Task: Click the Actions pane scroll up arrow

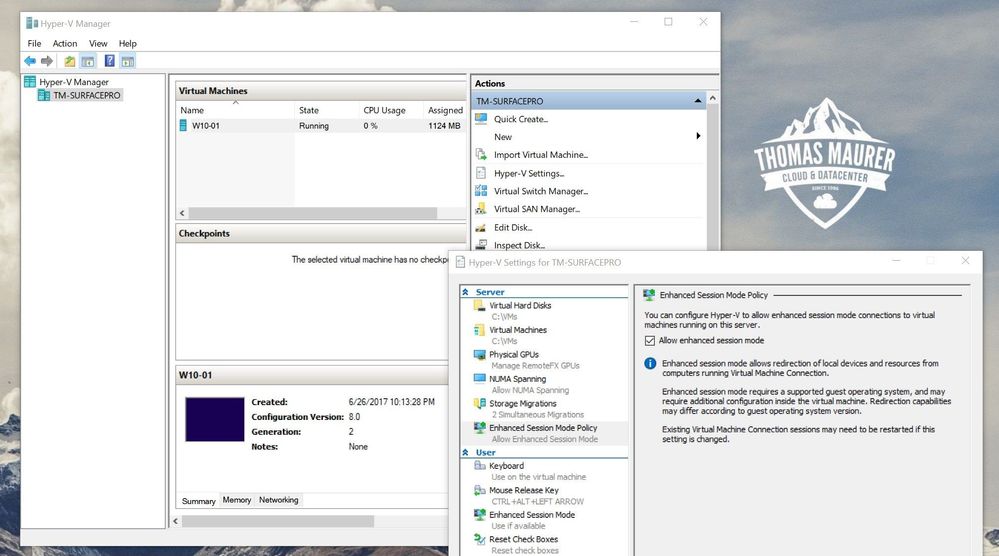Action: click(x=712, y=99)
